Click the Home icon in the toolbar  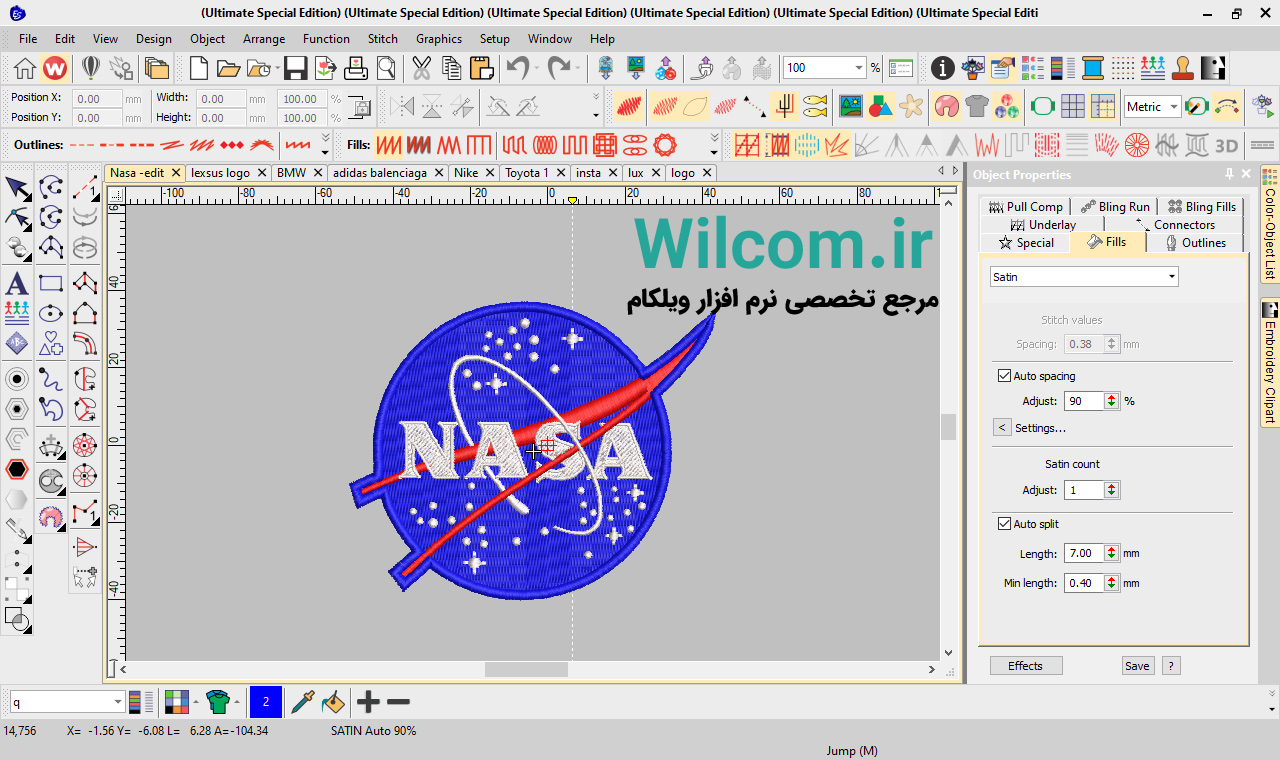pos(25,68)
